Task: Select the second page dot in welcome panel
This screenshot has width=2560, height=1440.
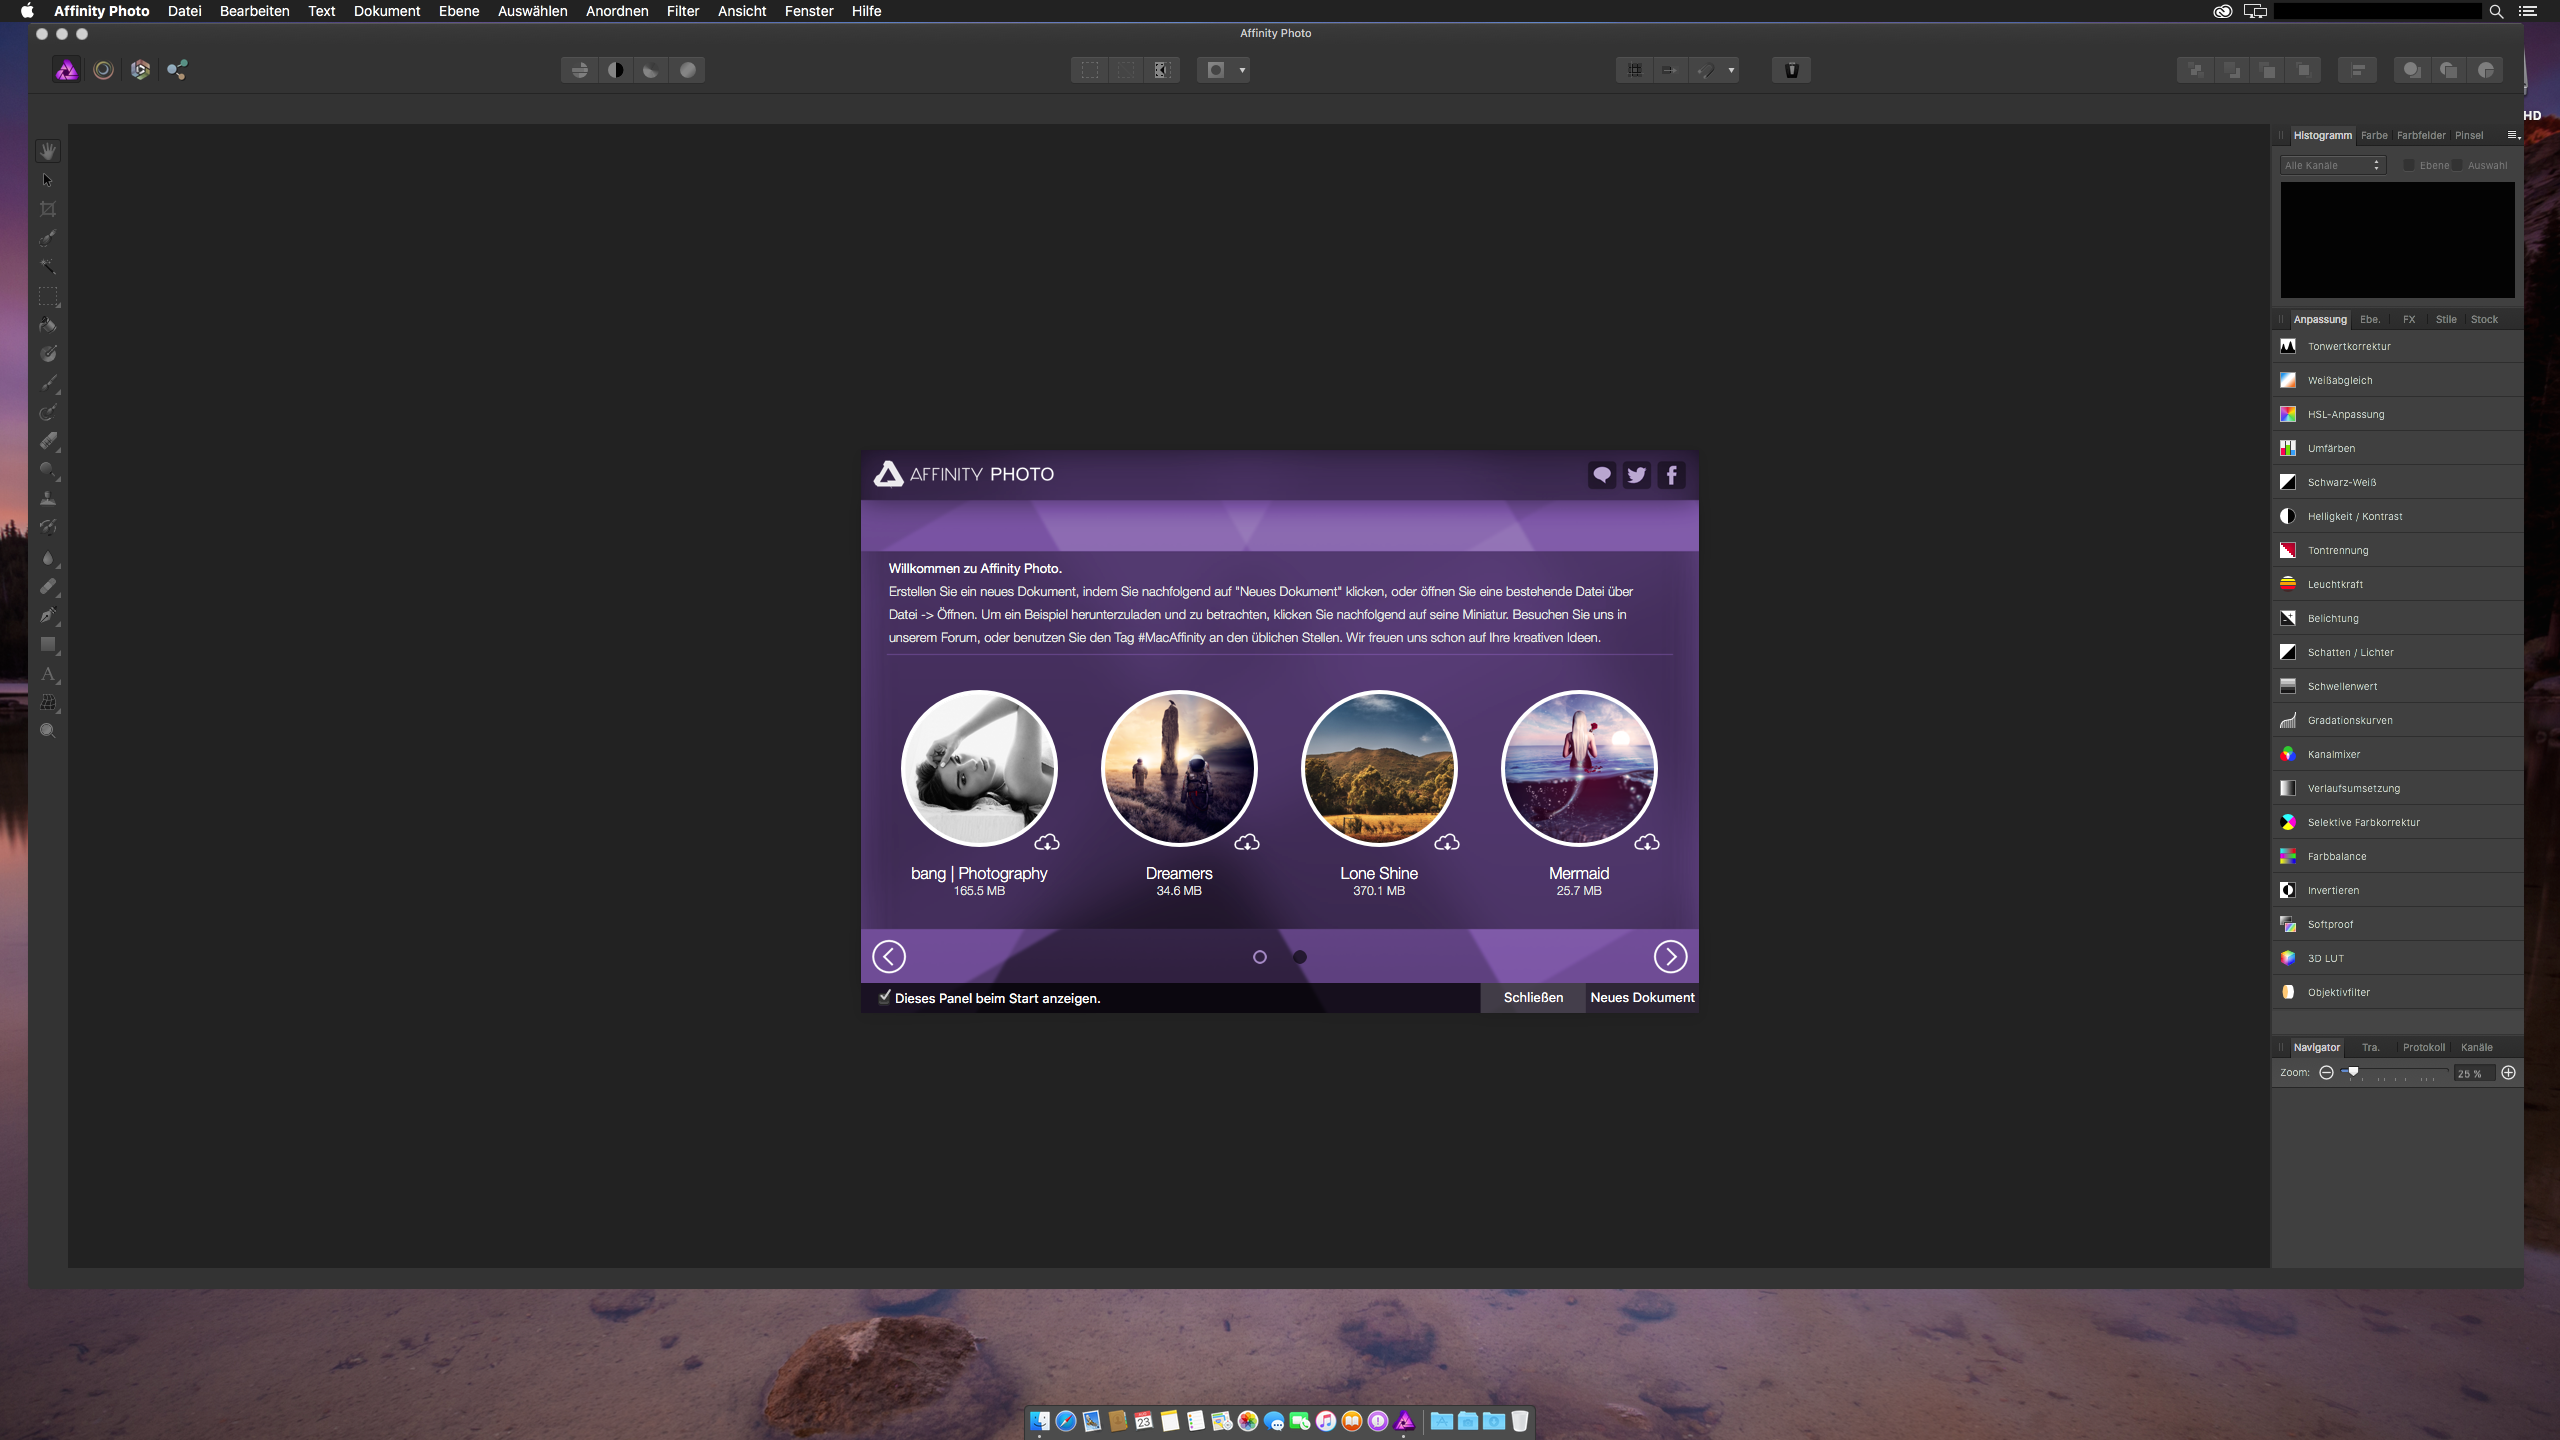Action: 1300,957
